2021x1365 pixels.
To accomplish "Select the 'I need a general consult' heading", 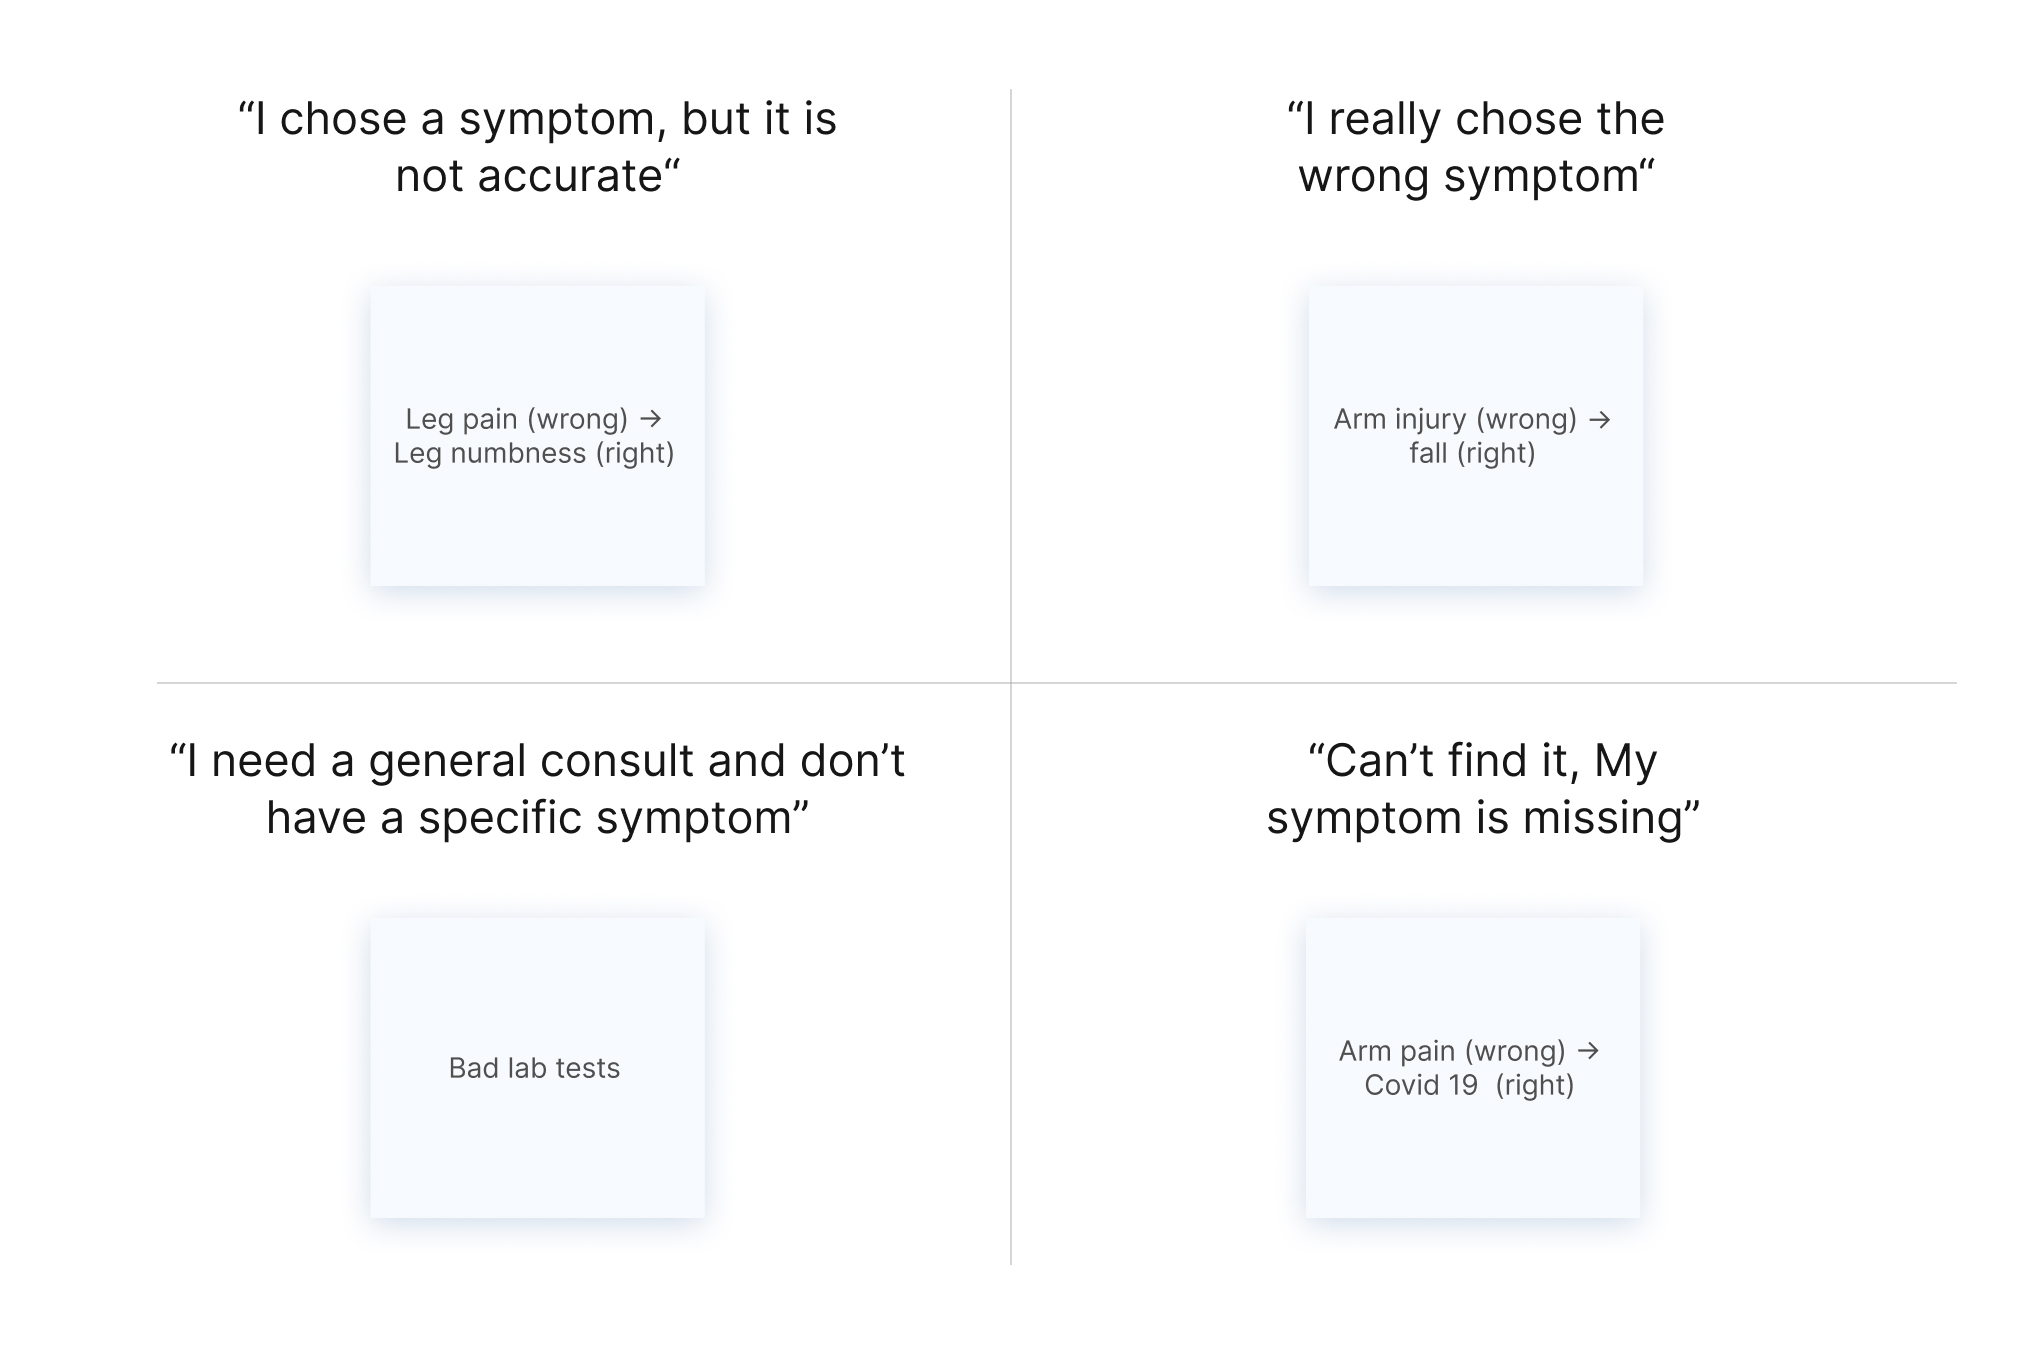I will tap(537, 789).
